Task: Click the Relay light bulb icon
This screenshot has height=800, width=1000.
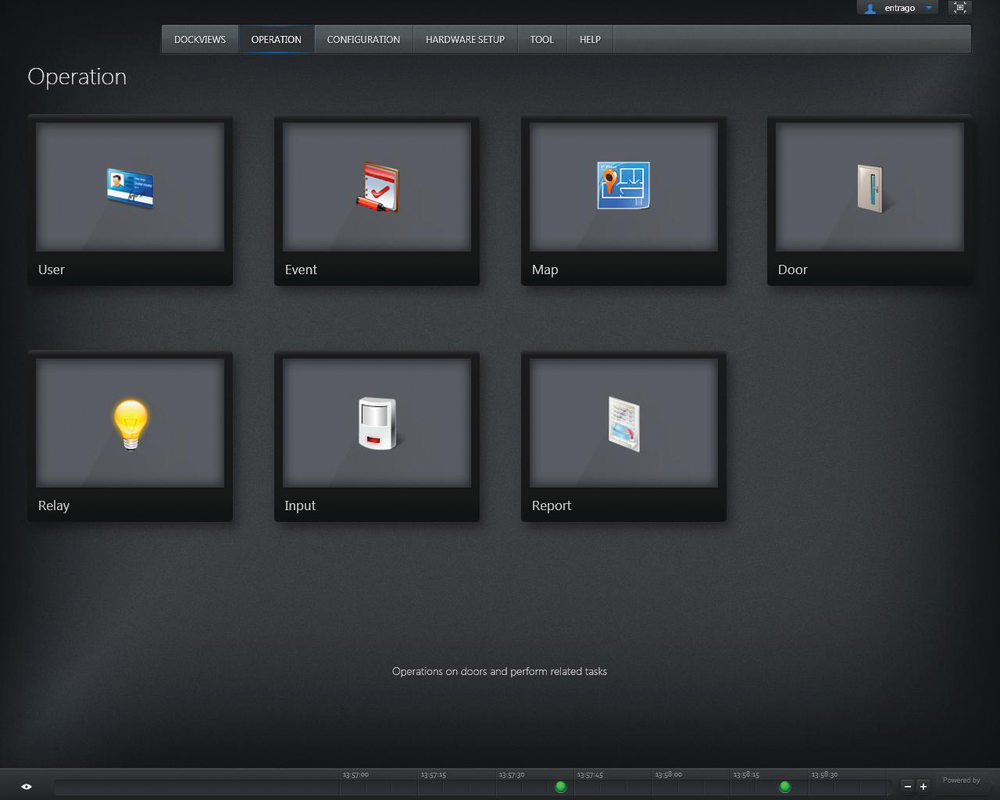Action: click(130, 424)
